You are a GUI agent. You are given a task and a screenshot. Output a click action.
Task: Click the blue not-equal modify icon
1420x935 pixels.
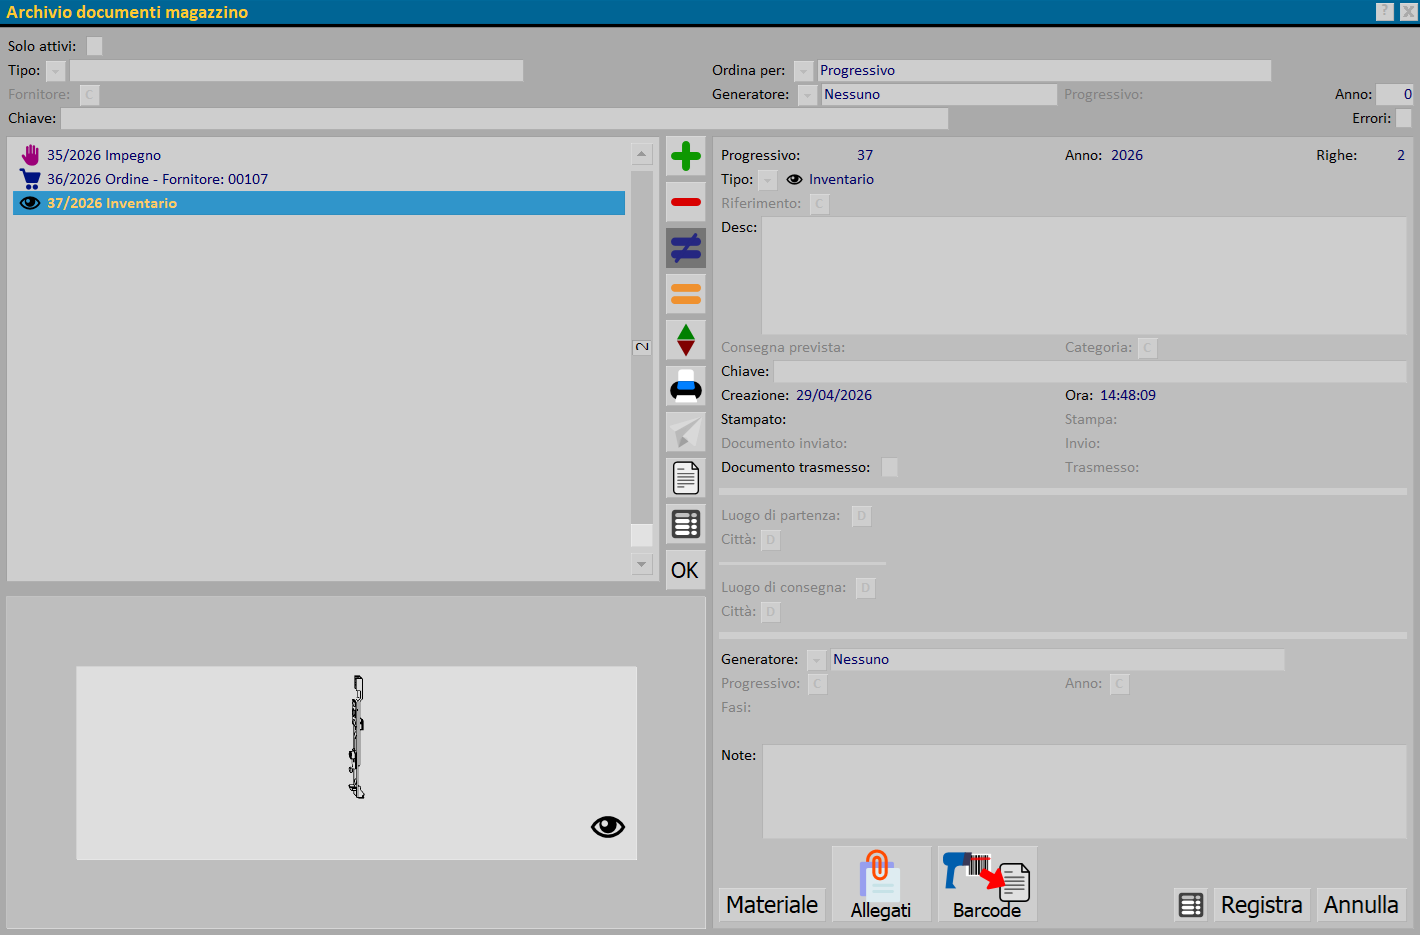coord(685,248)
